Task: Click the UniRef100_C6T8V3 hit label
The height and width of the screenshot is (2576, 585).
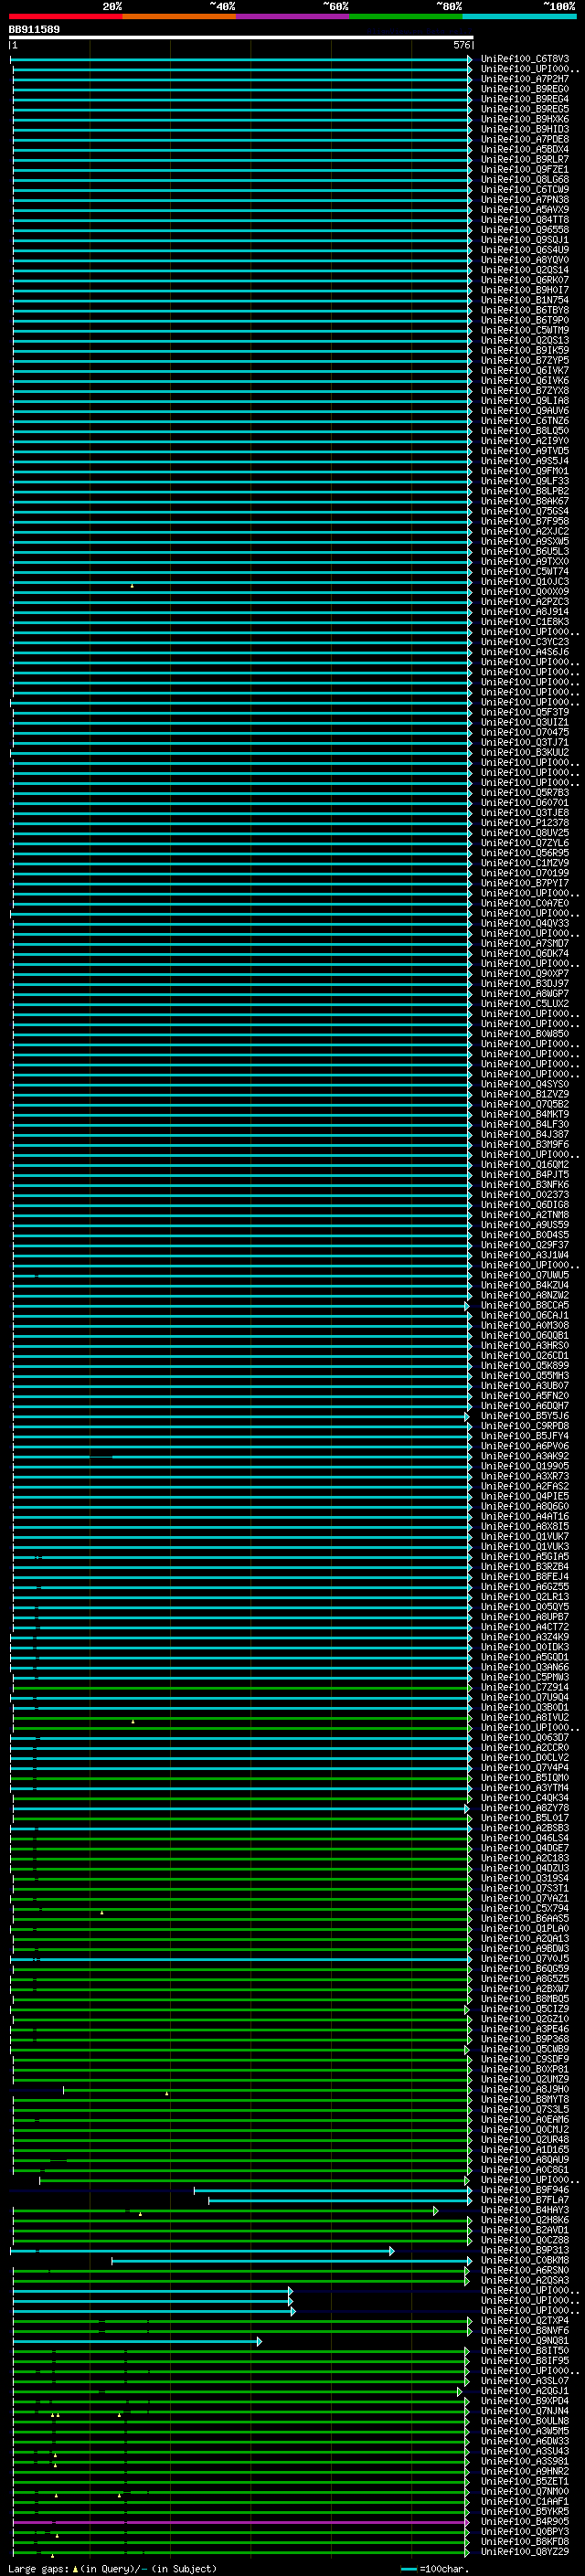Action: 525,59
